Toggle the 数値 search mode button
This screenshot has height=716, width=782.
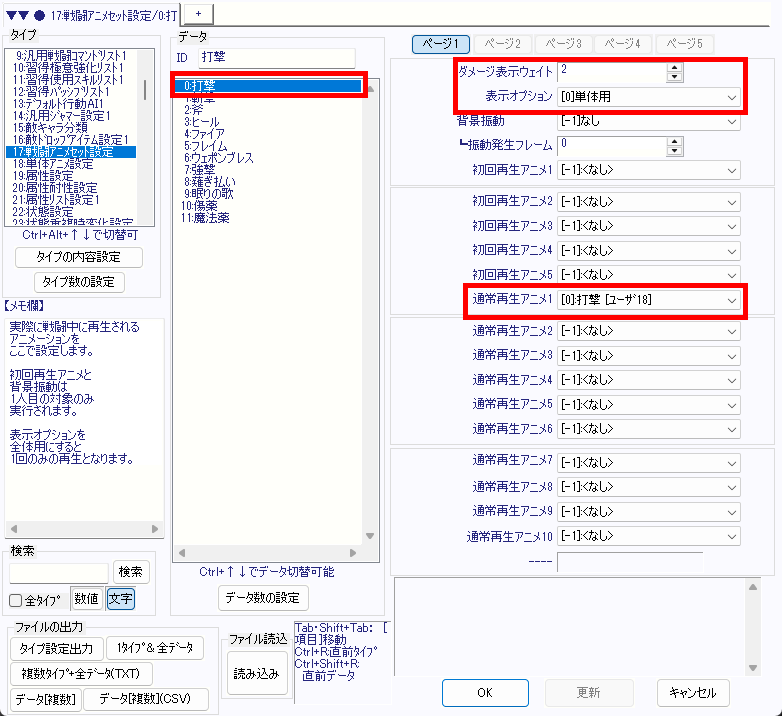point(86,599)
